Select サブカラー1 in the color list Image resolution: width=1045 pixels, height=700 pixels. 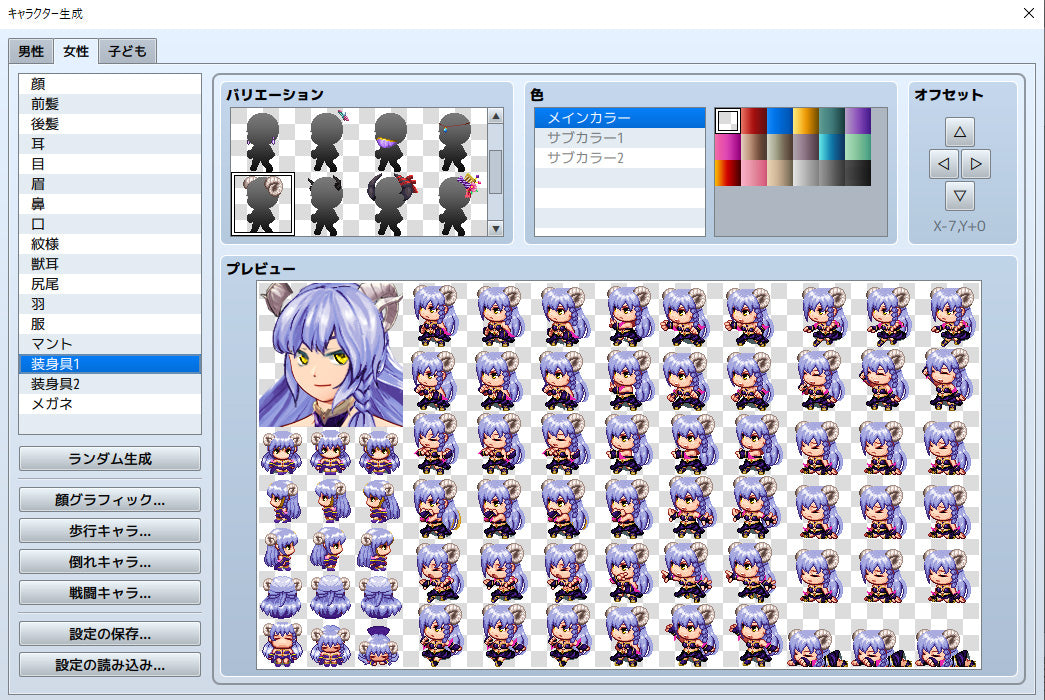pos(619,137)
